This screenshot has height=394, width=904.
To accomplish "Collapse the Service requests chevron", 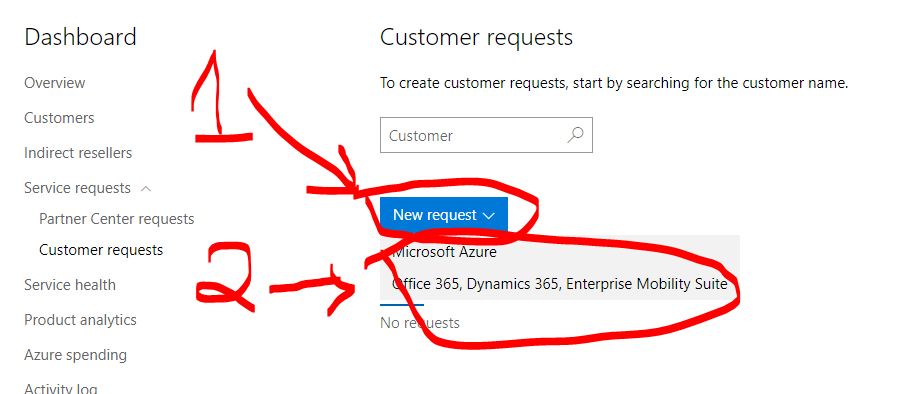I will click(x=146, y=189).
